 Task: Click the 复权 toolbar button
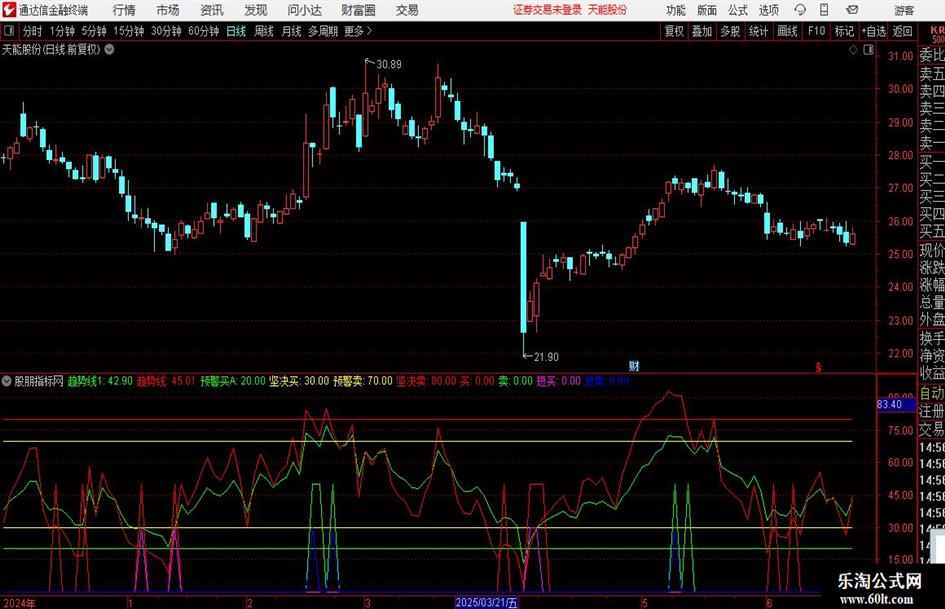tap(674, 31)
